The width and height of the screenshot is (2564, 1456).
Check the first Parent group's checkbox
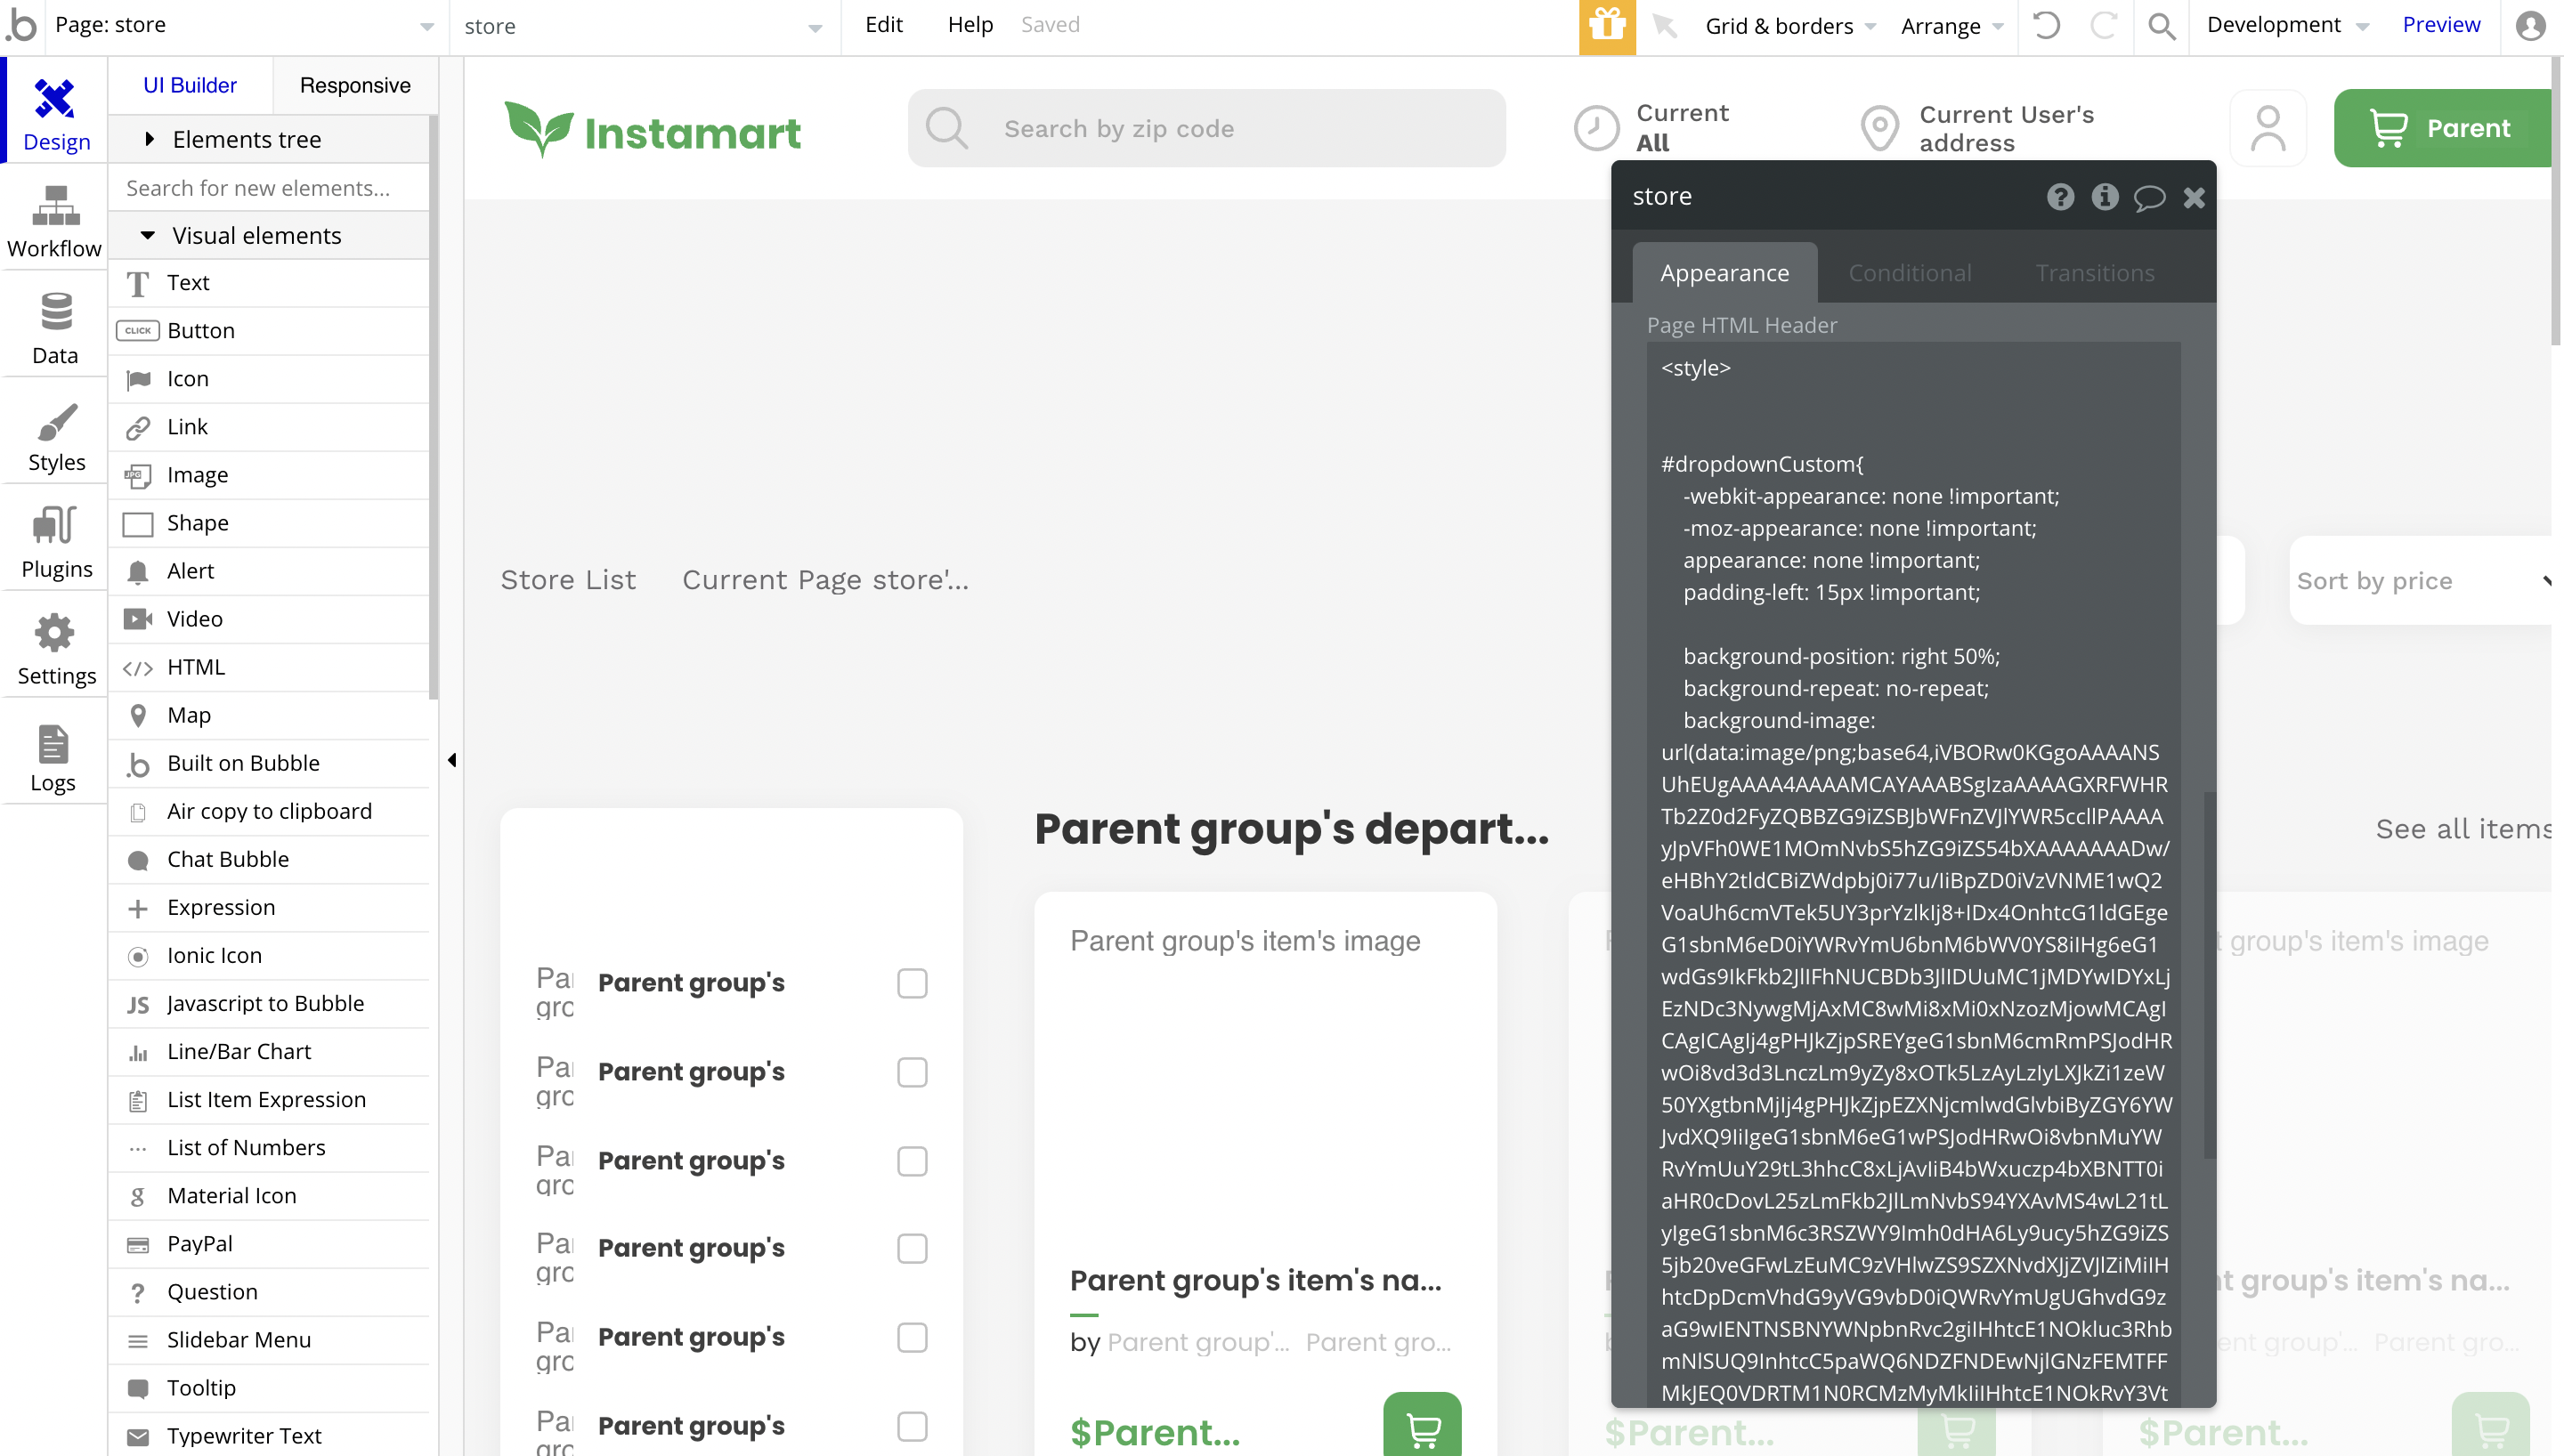911,983
